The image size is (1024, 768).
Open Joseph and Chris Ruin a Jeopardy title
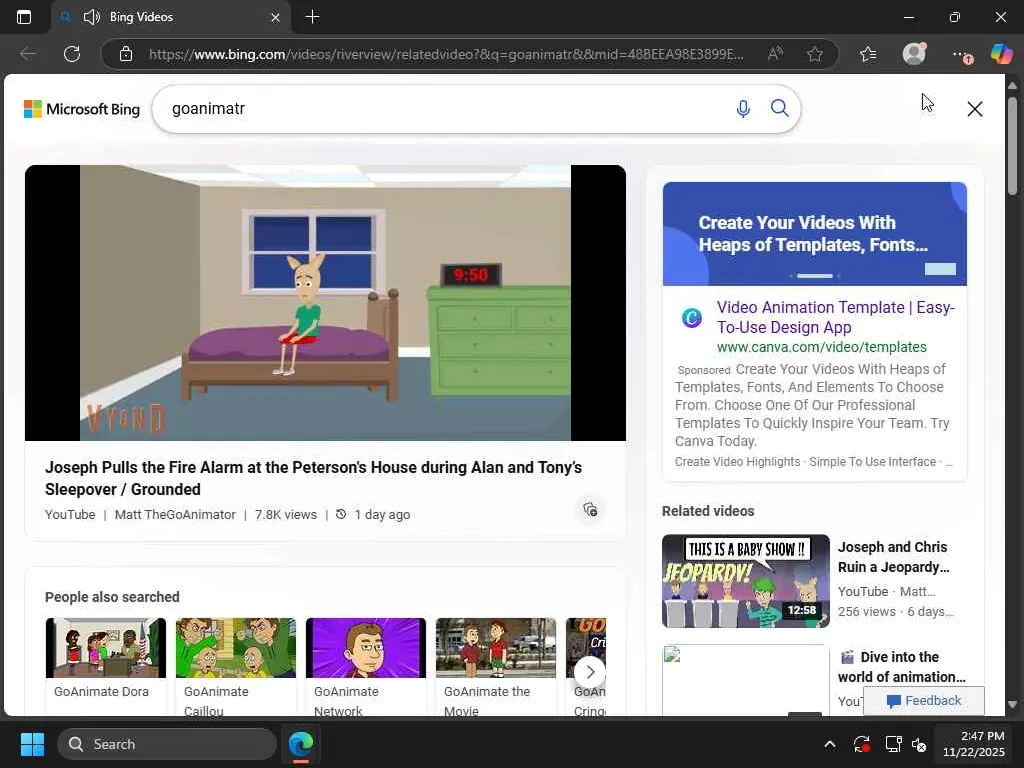tap(893, 557)
